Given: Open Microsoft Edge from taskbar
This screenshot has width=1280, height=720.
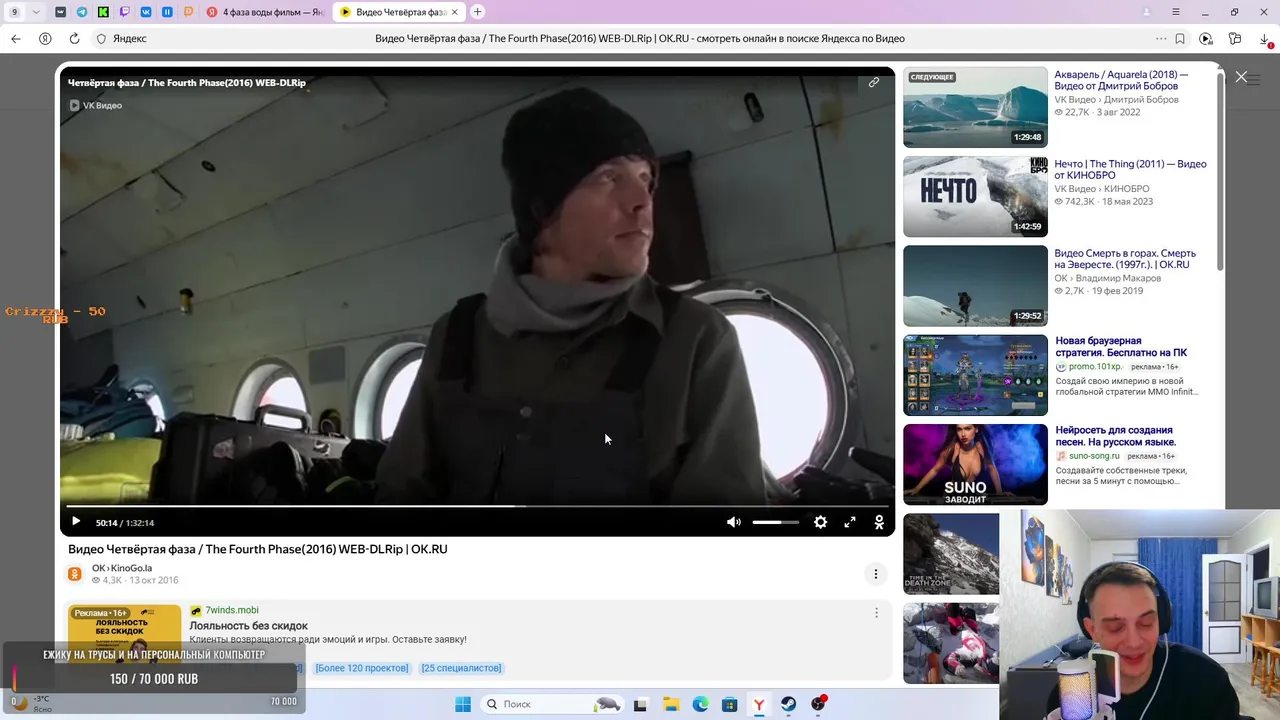Looking at the screenshot, I should [700, 704].
